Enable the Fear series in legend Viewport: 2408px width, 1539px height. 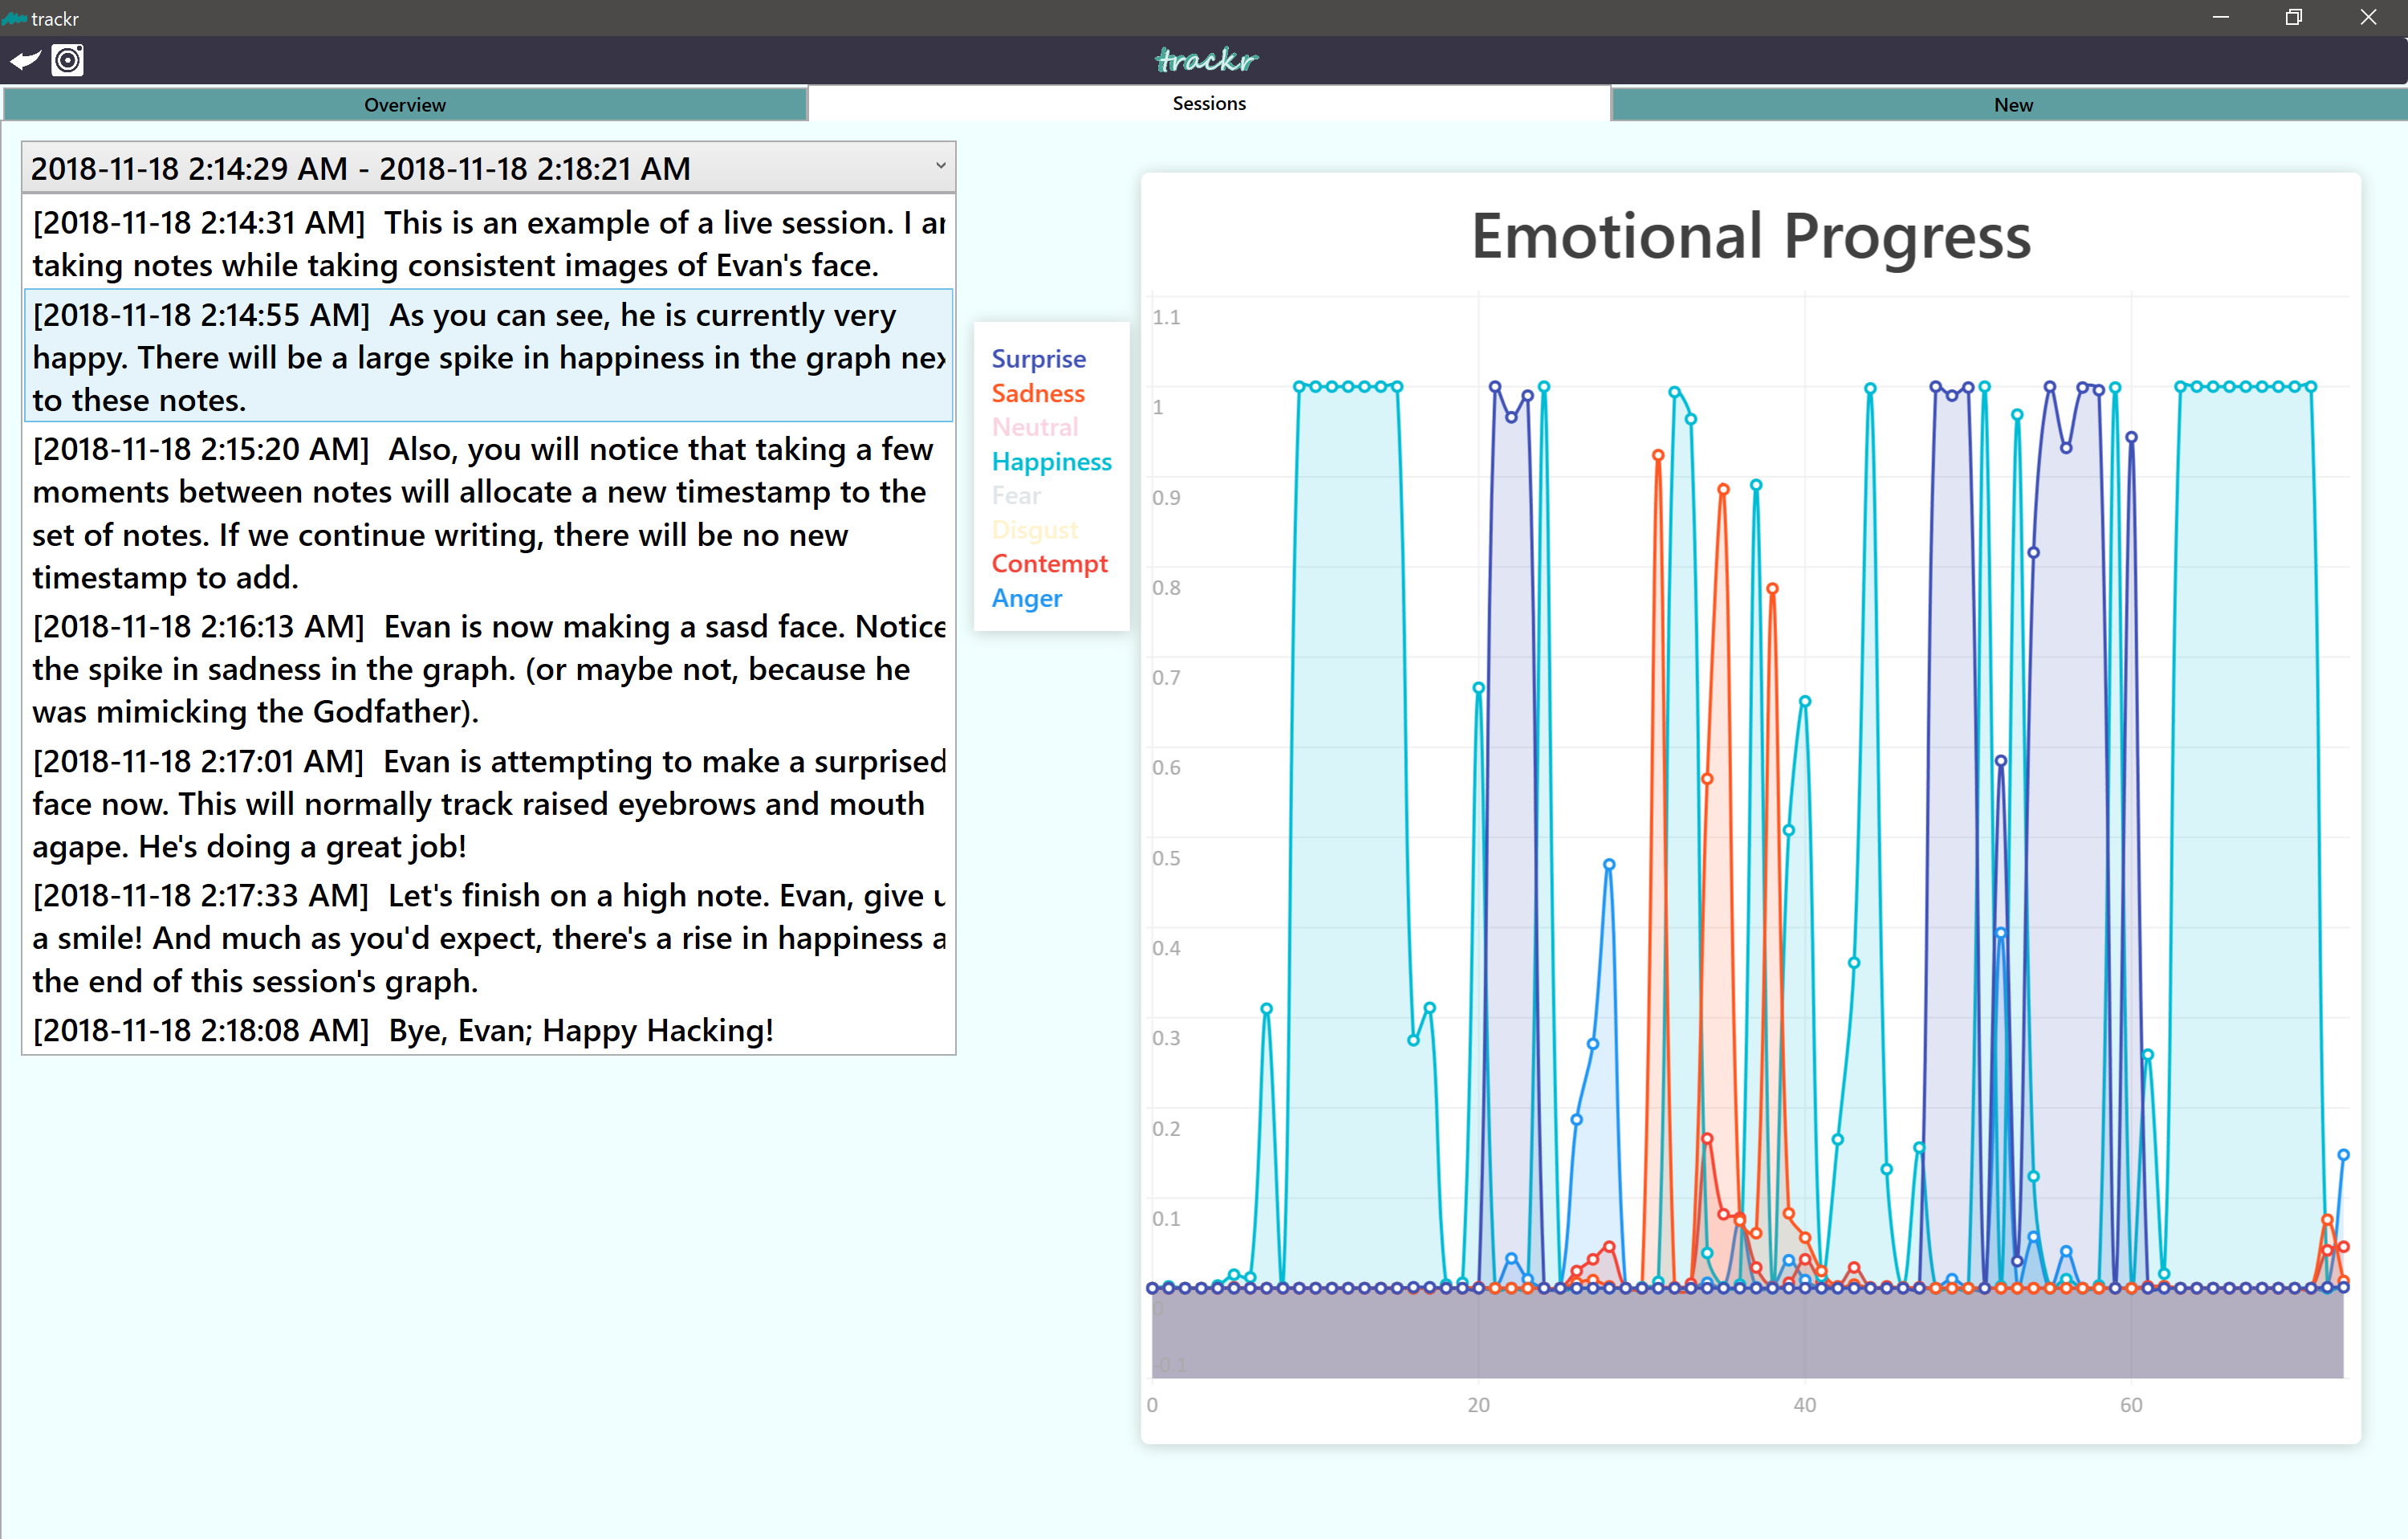tap(1016, 495)
